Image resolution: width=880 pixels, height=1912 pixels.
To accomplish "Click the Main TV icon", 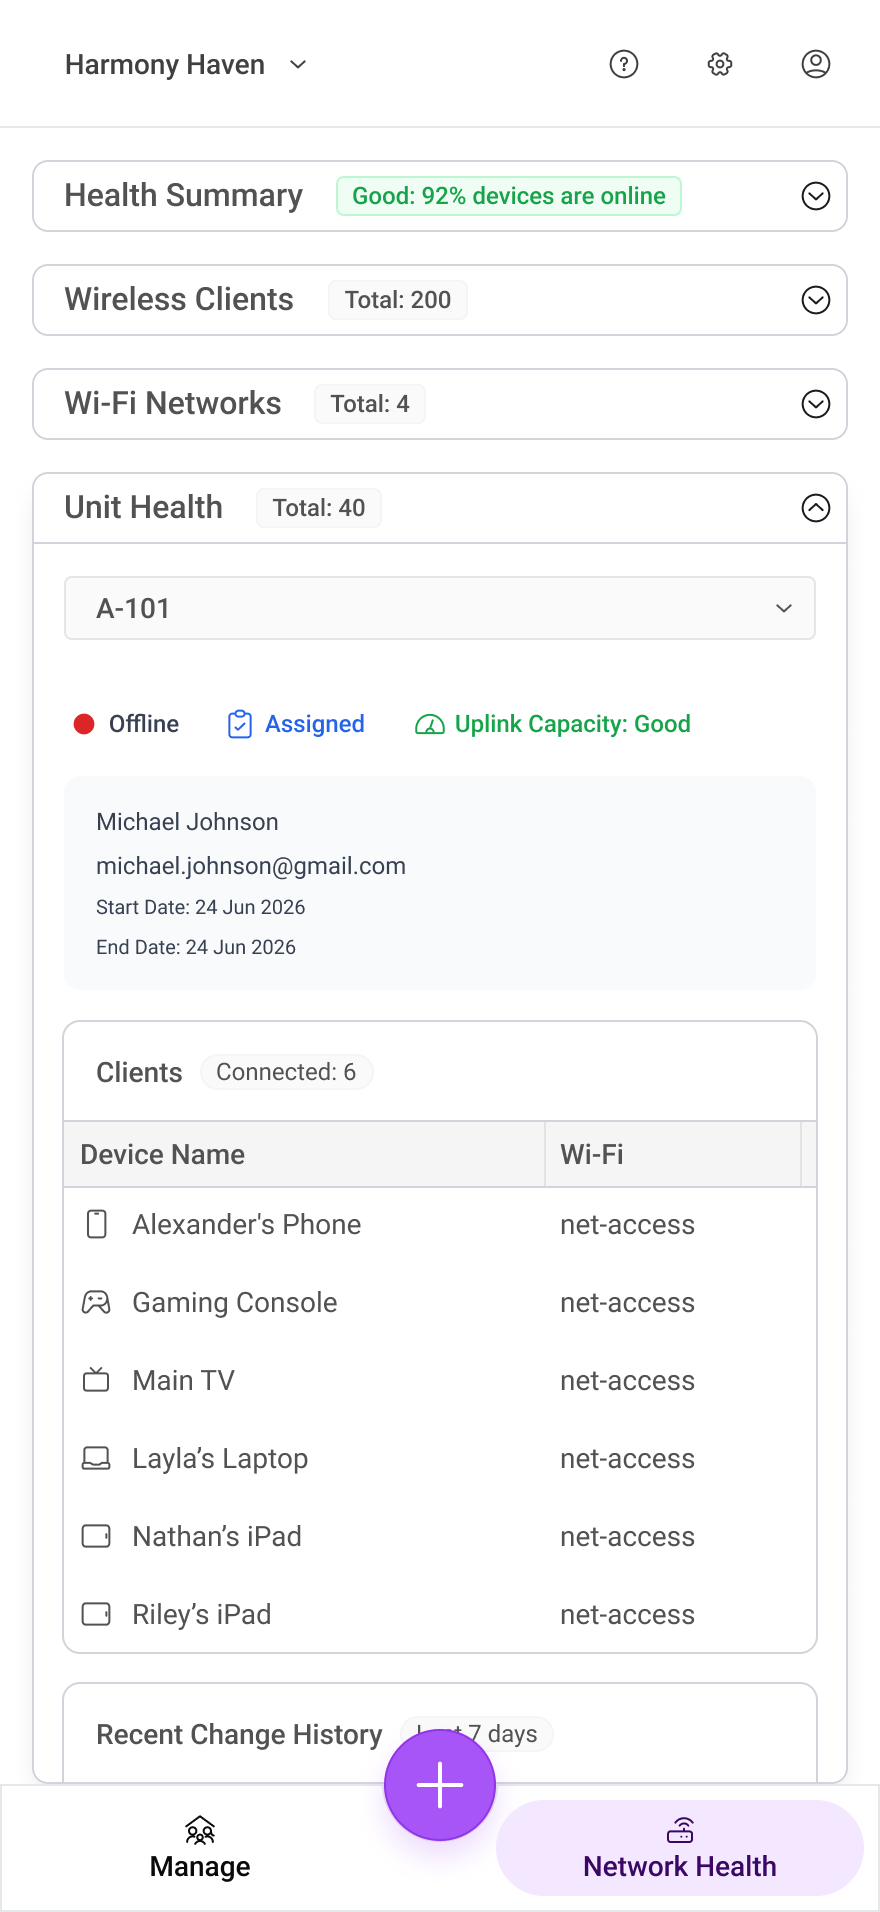I will [96, 1380].
